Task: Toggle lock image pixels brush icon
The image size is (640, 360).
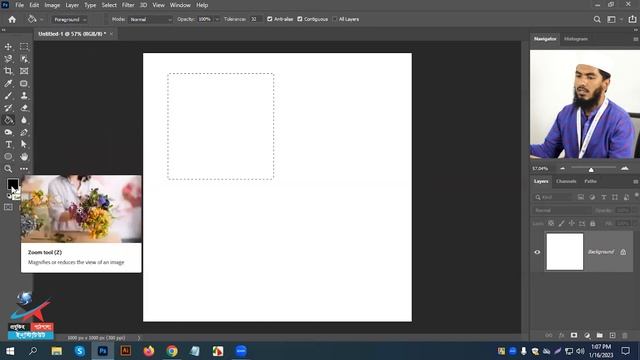Action: point(562,223)
